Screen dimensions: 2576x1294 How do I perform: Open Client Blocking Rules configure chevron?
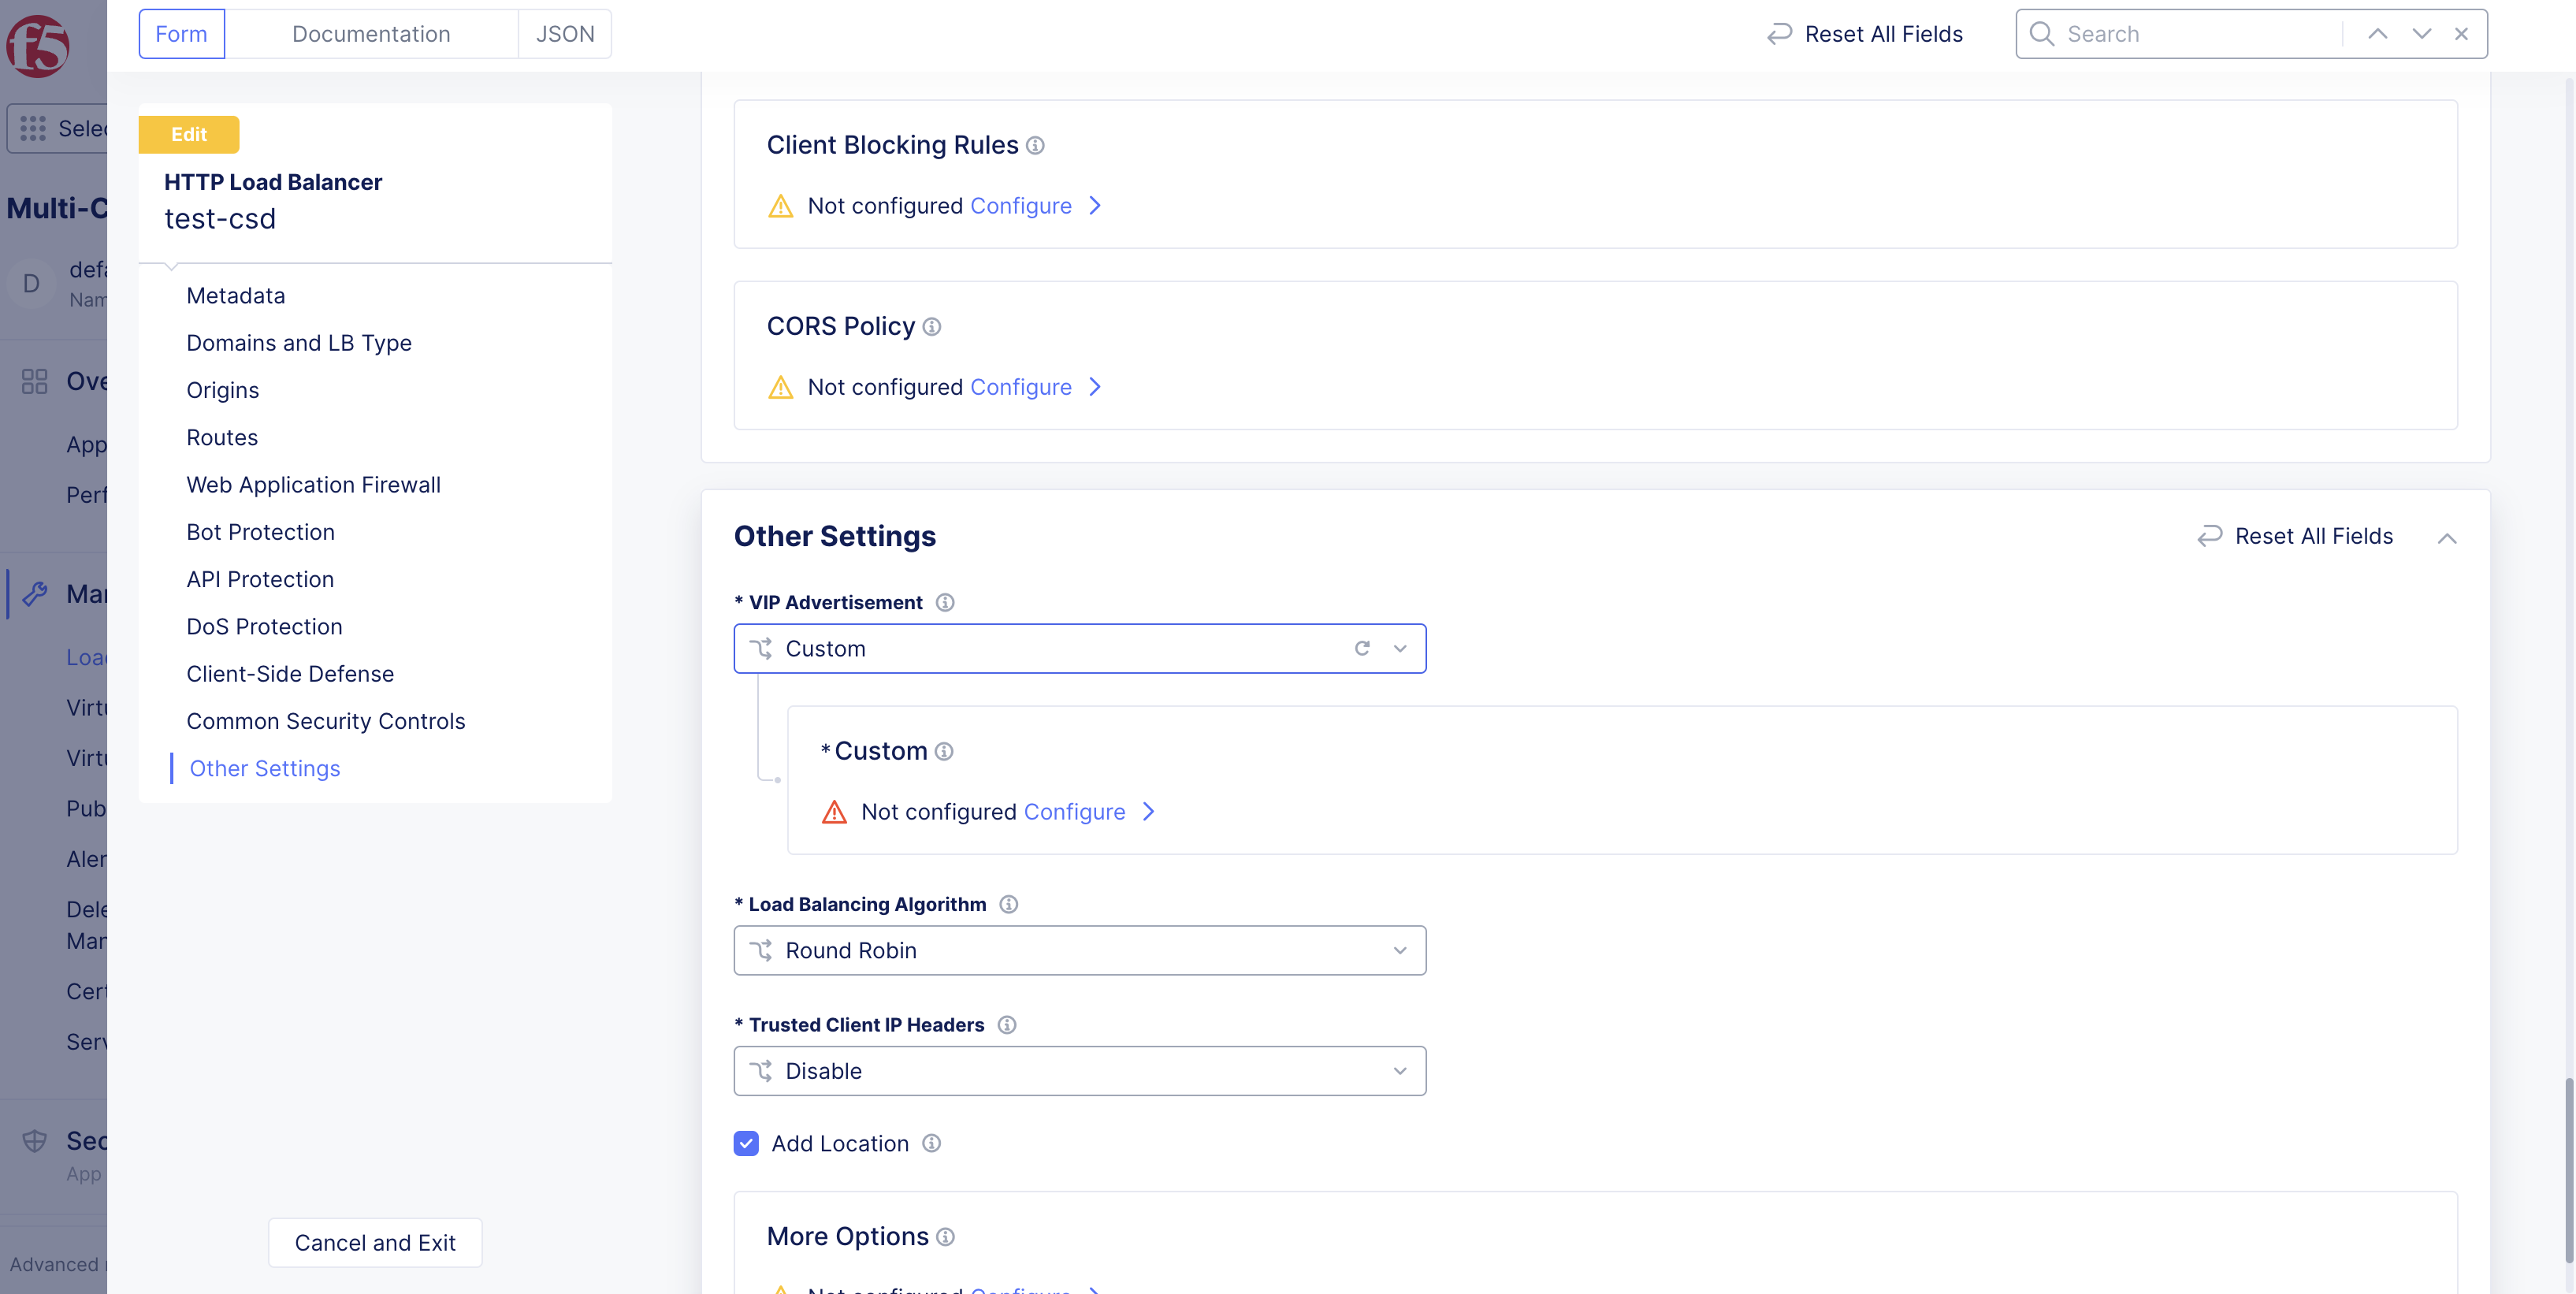tap(1095, 206)
